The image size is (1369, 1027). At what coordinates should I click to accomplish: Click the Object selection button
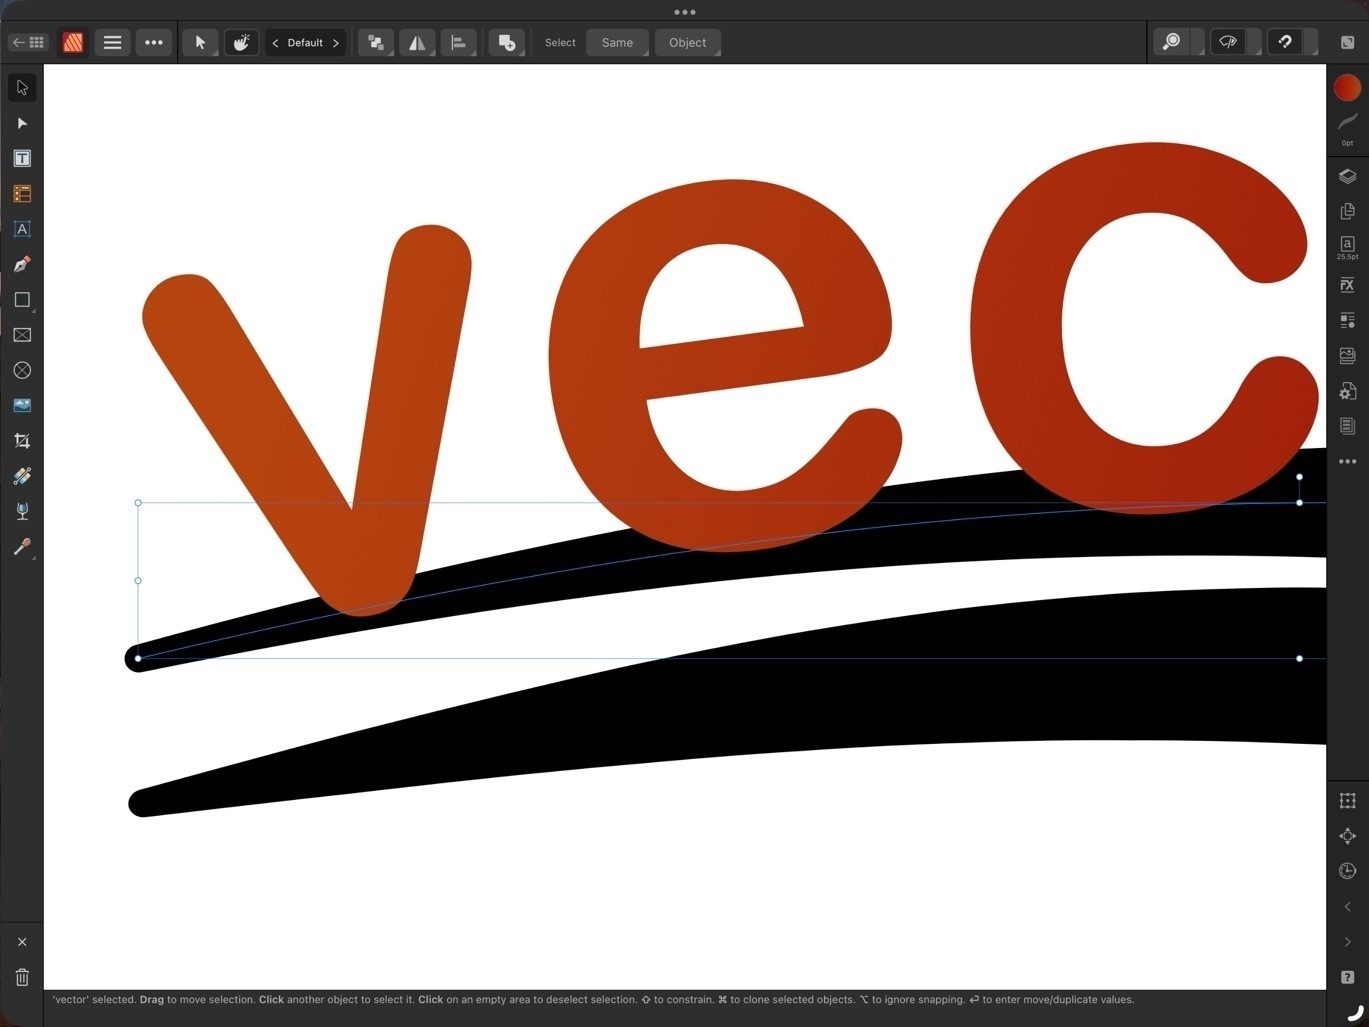click(687, 42)
